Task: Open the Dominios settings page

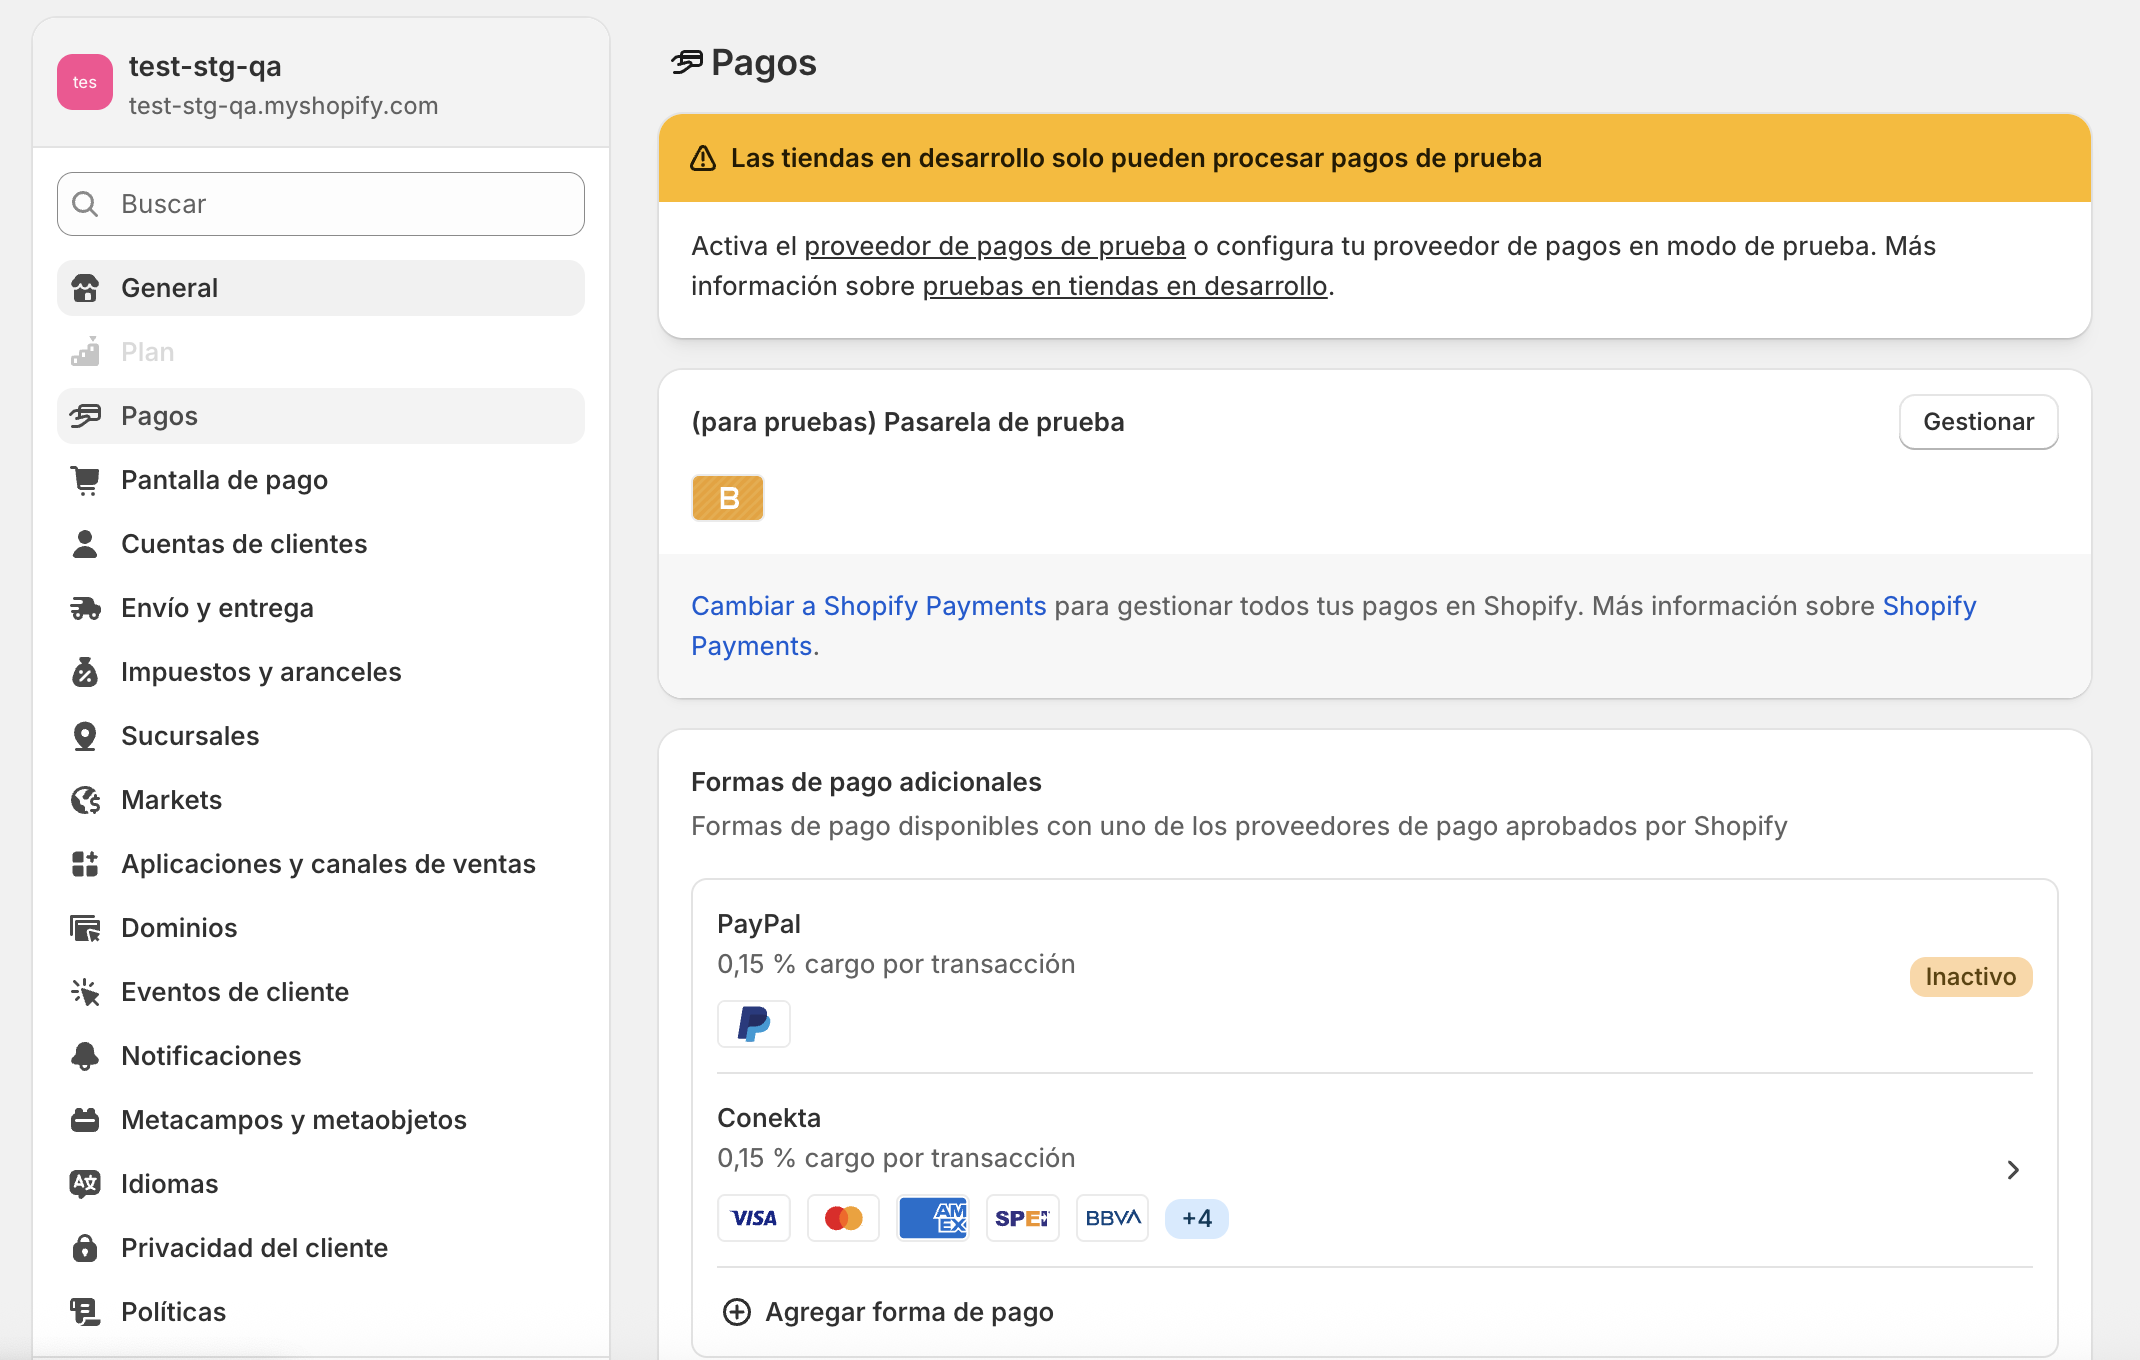Action: 321,928
